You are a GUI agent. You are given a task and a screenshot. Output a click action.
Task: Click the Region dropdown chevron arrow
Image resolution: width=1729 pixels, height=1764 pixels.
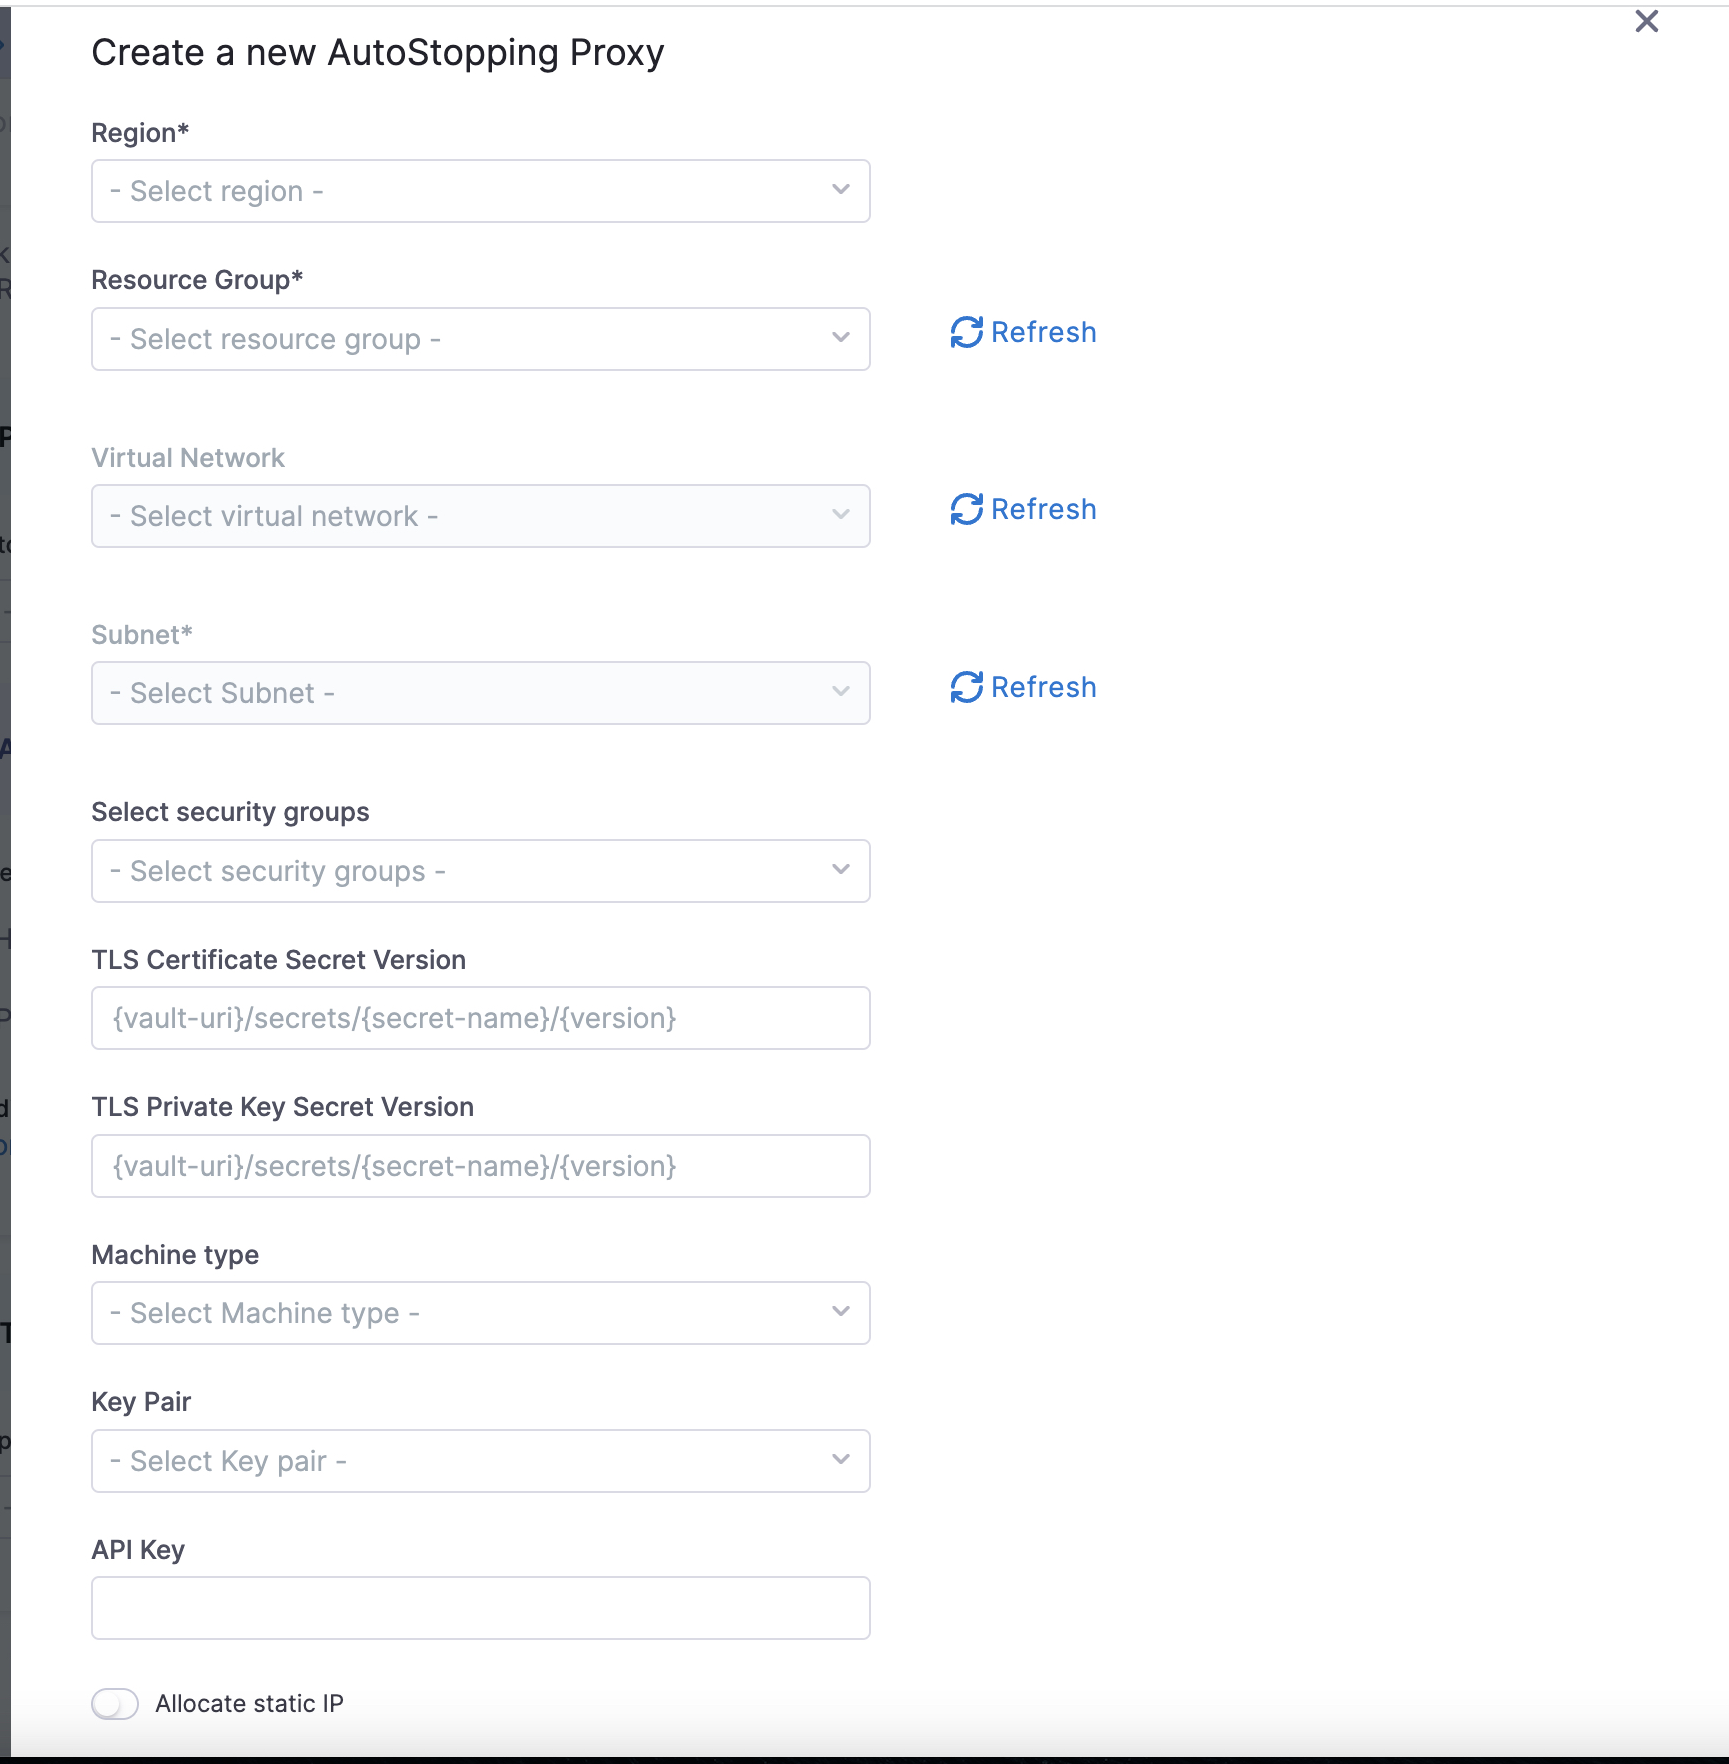[841, 190]
